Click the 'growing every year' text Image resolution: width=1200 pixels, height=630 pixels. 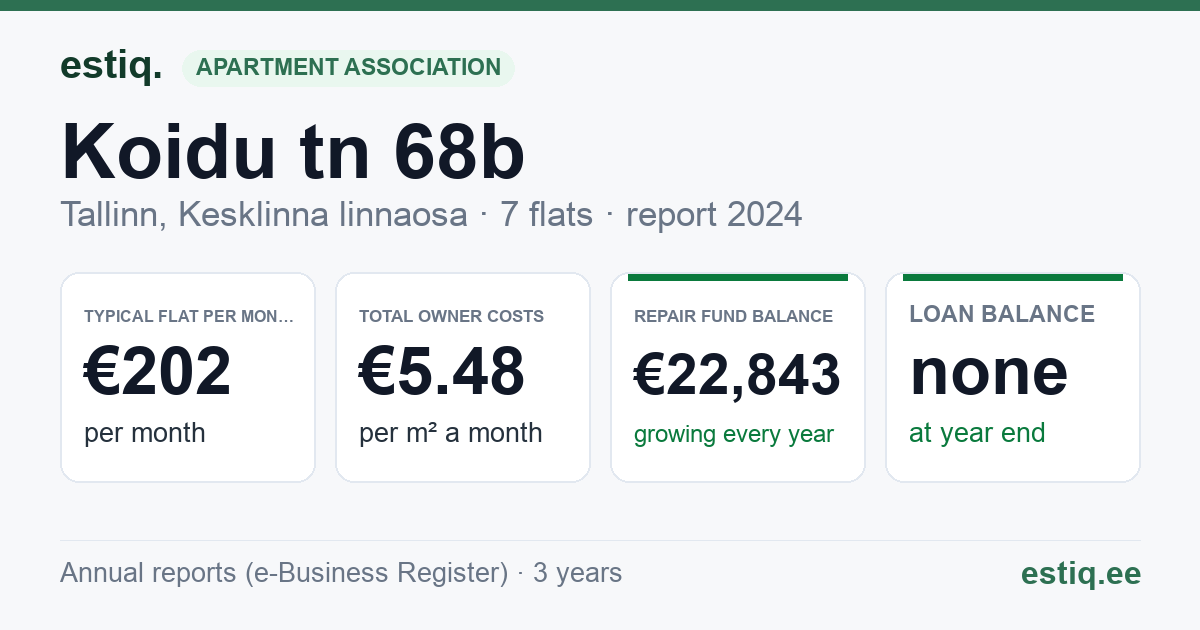(x=734, y=435)
